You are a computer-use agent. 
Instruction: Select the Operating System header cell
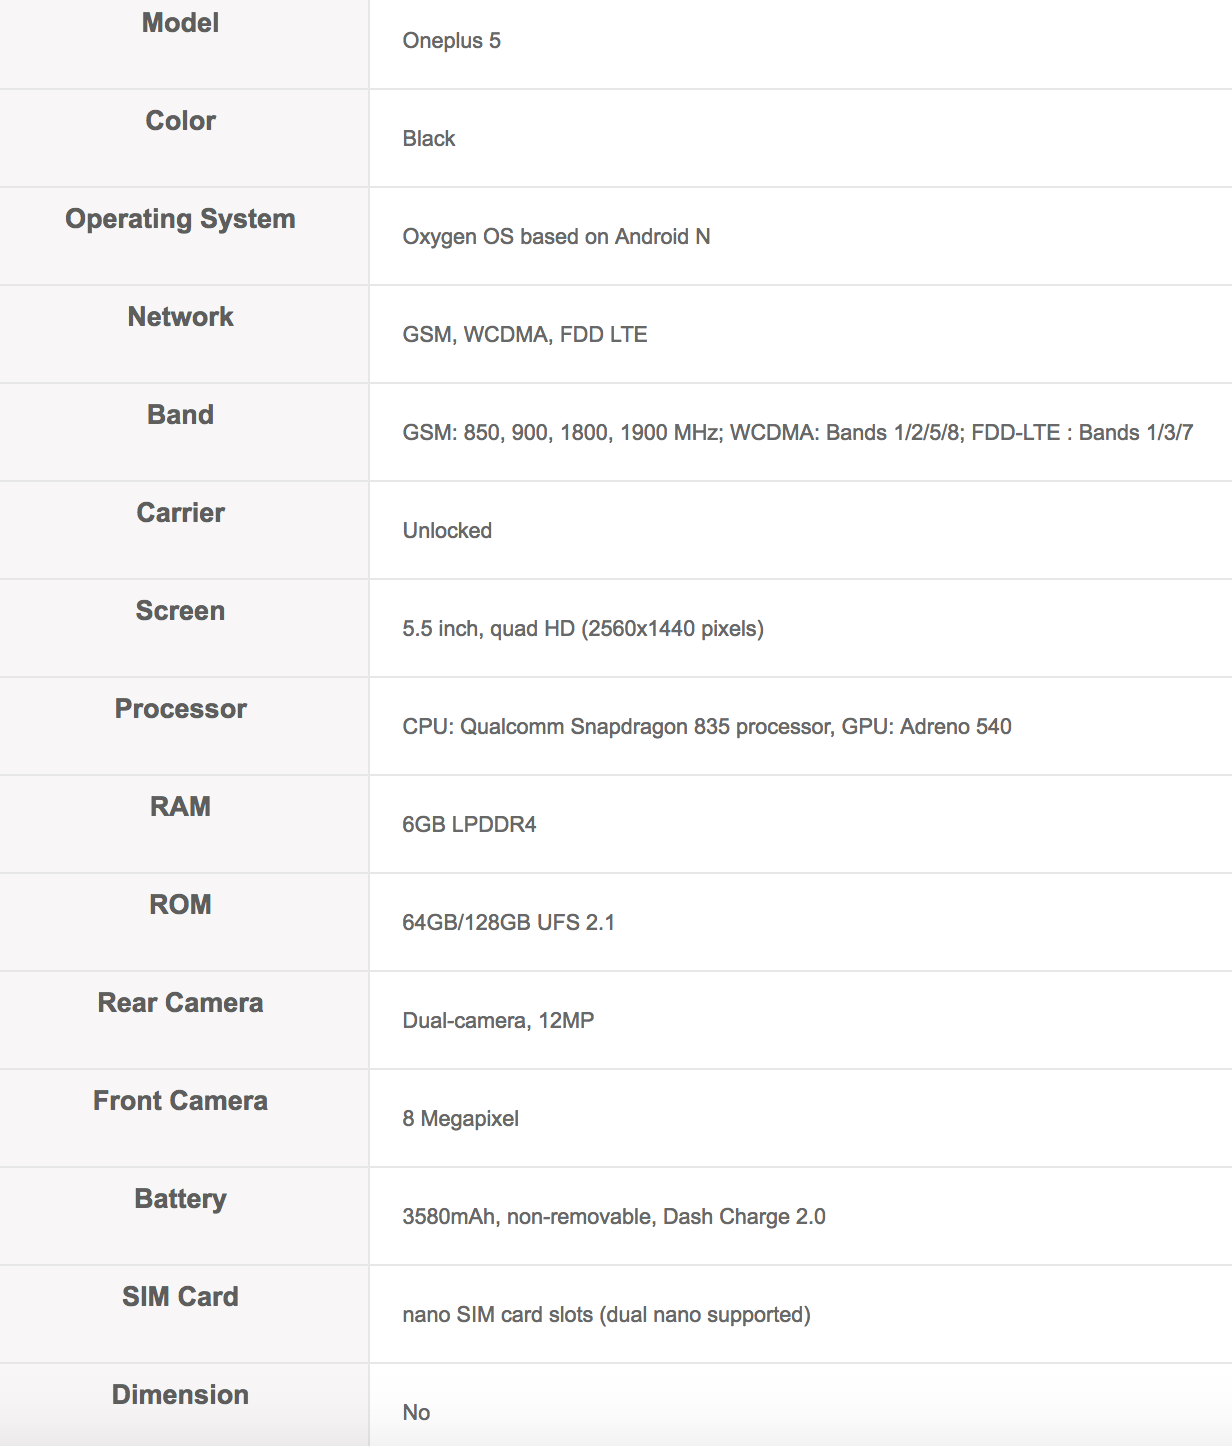180,219
